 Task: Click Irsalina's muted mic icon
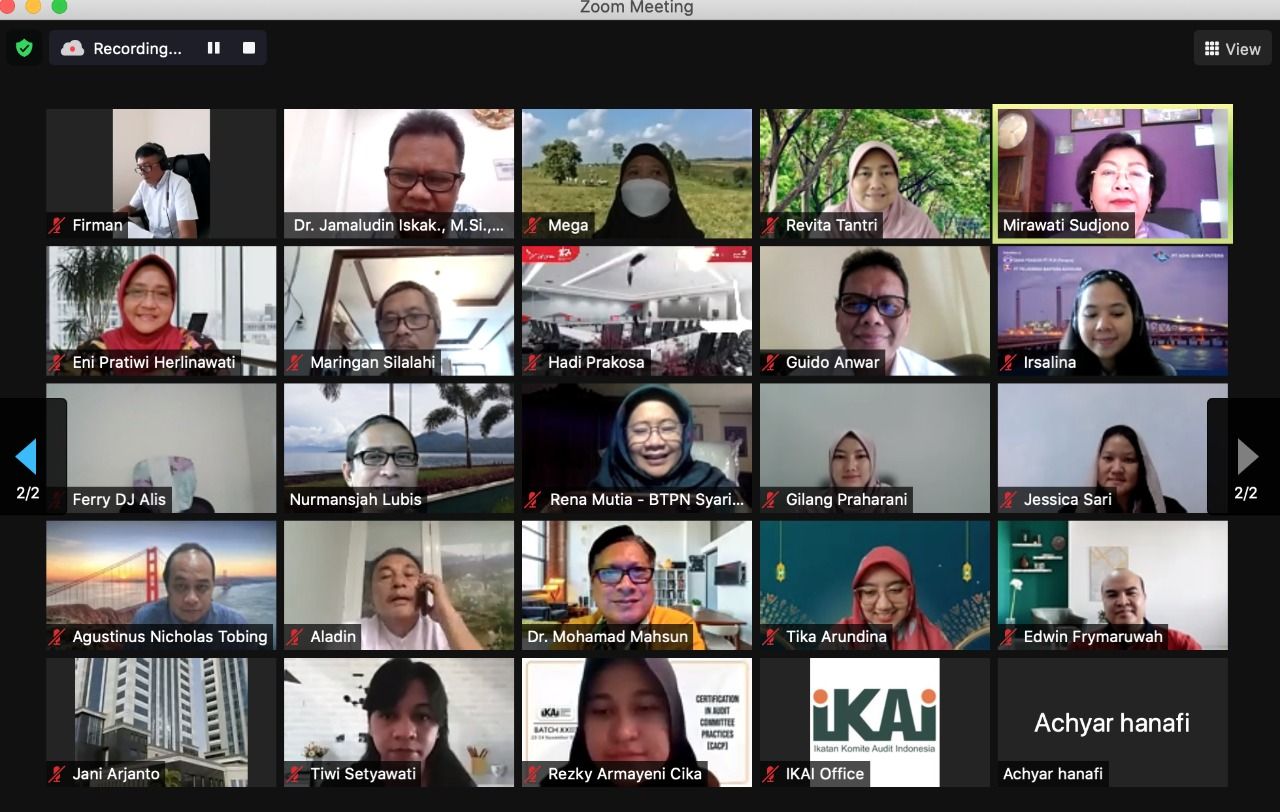click(x=1010, y=362)
